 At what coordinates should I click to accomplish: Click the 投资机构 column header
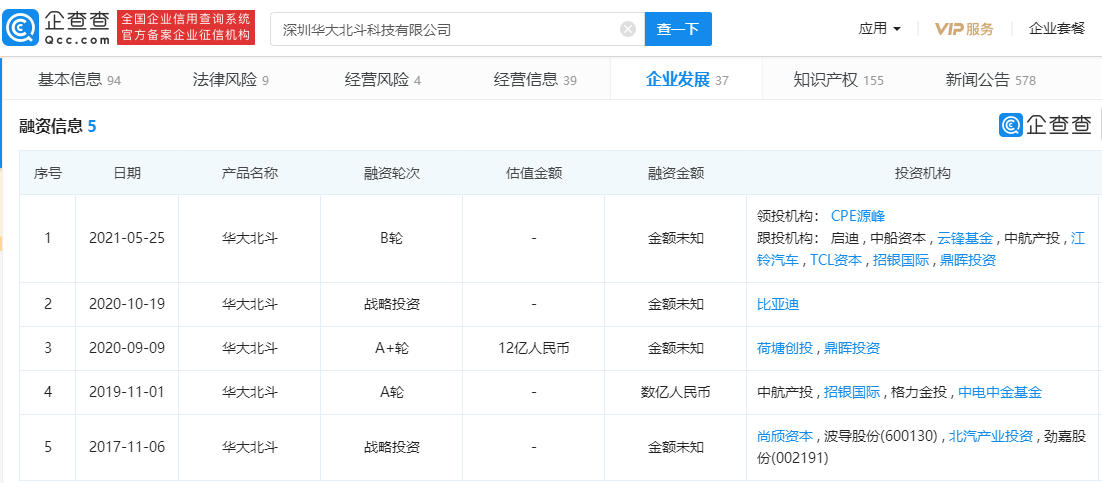[923, 174]
